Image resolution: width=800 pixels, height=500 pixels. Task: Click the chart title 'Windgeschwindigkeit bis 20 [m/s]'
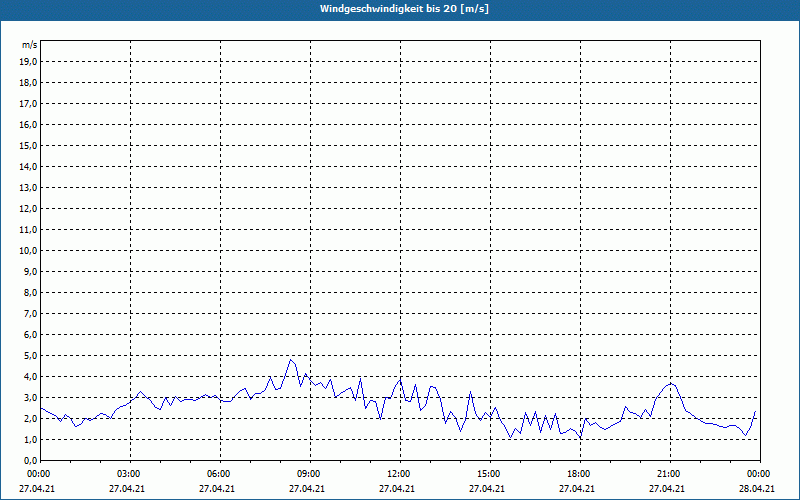coord(404,9)
